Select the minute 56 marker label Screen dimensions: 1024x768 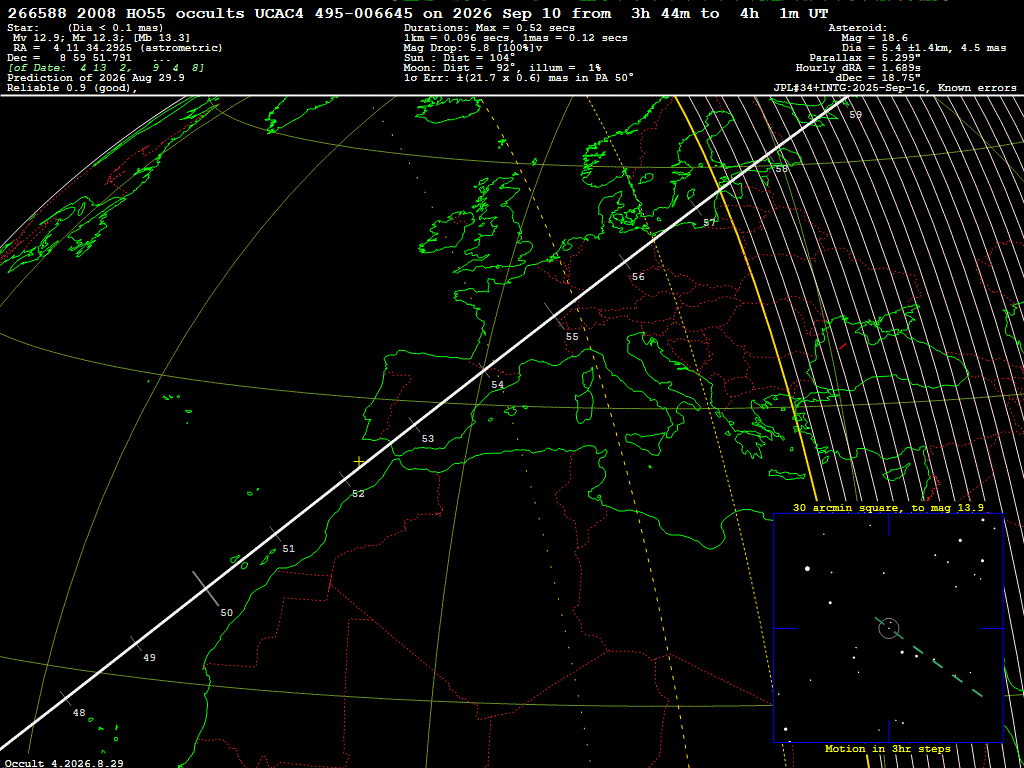(x=638, y=277)
